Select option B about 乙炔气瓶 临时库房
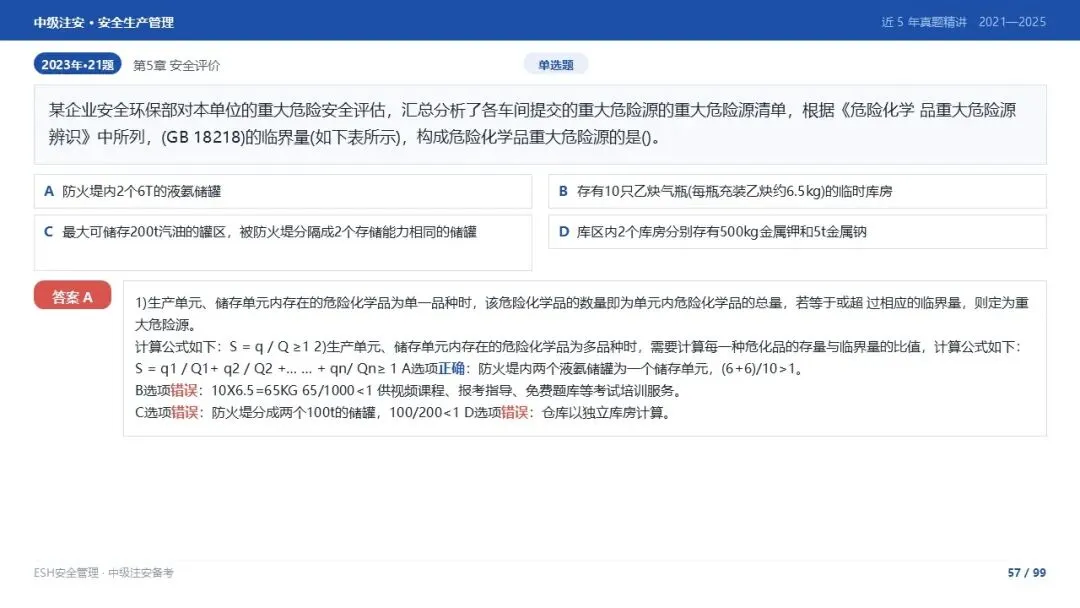Image resolution: width=1080 pixels, height=608 pixels. tap(797, 191)
